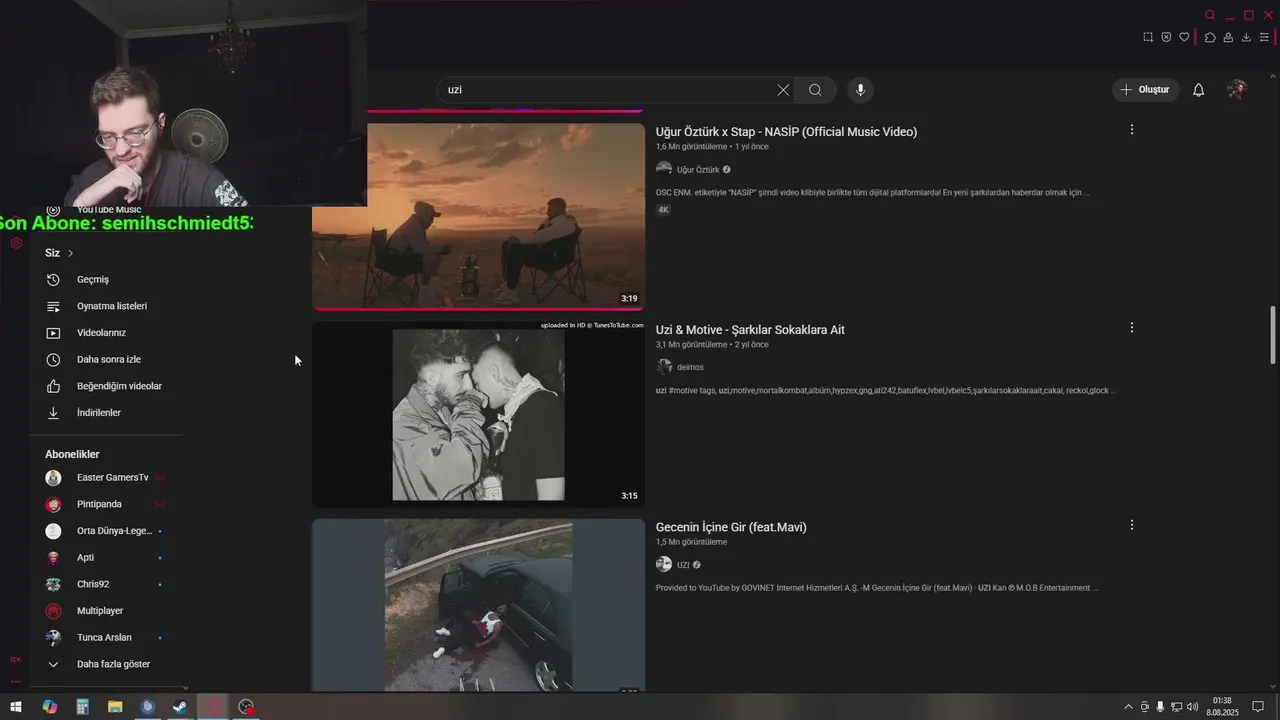Screen dimensions: 1280x720
Task: Open the account avatar menu
Action: click(1237, 90)
